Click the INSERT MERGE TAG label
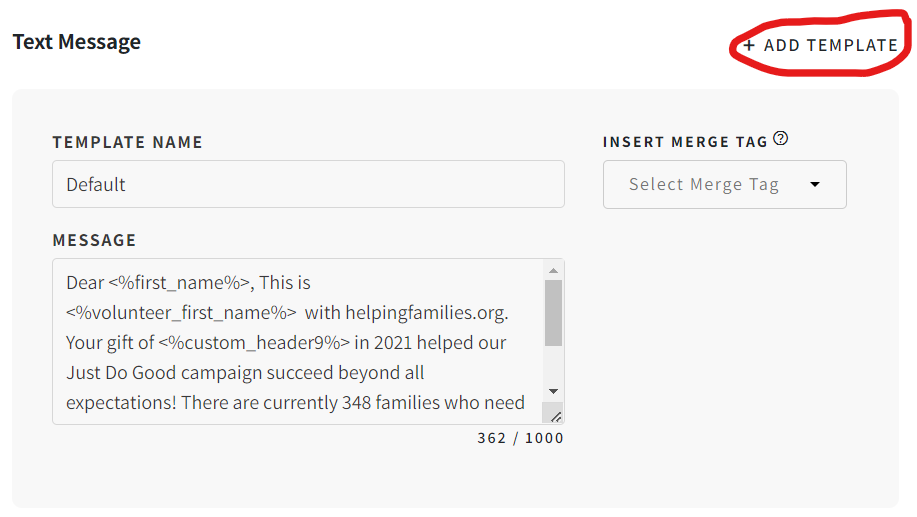917x517 pixels. click(685, 142)
